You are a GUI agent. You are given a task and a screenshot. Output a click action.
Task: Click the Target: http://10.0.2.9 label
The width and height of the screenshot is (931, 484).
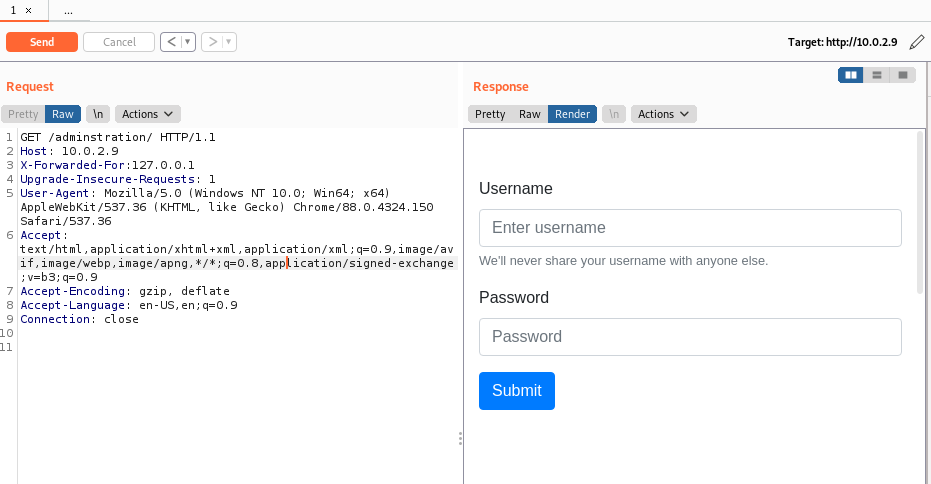coord(842,42)
